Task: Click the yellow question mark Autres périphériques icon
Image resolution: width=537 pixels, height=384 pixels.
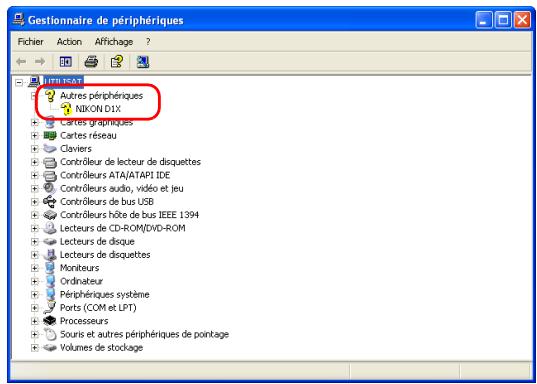Action: (50, 96)
